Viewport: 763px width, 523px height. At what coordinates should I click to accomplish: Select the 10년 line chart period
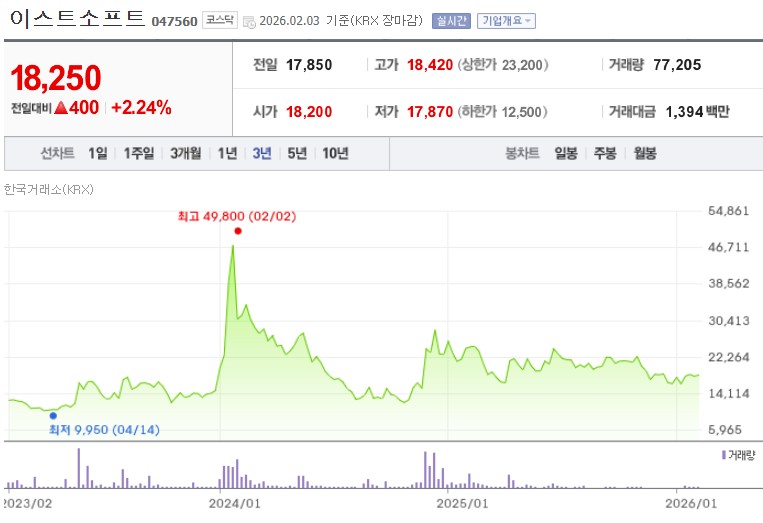click(x=335, y=154)
